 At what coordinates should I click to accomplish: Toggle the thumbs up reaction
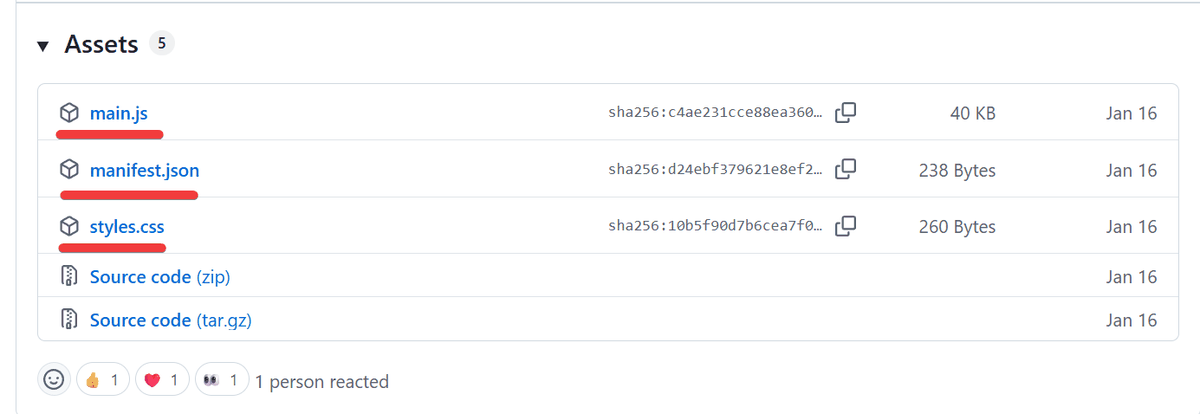pos(103,380)
